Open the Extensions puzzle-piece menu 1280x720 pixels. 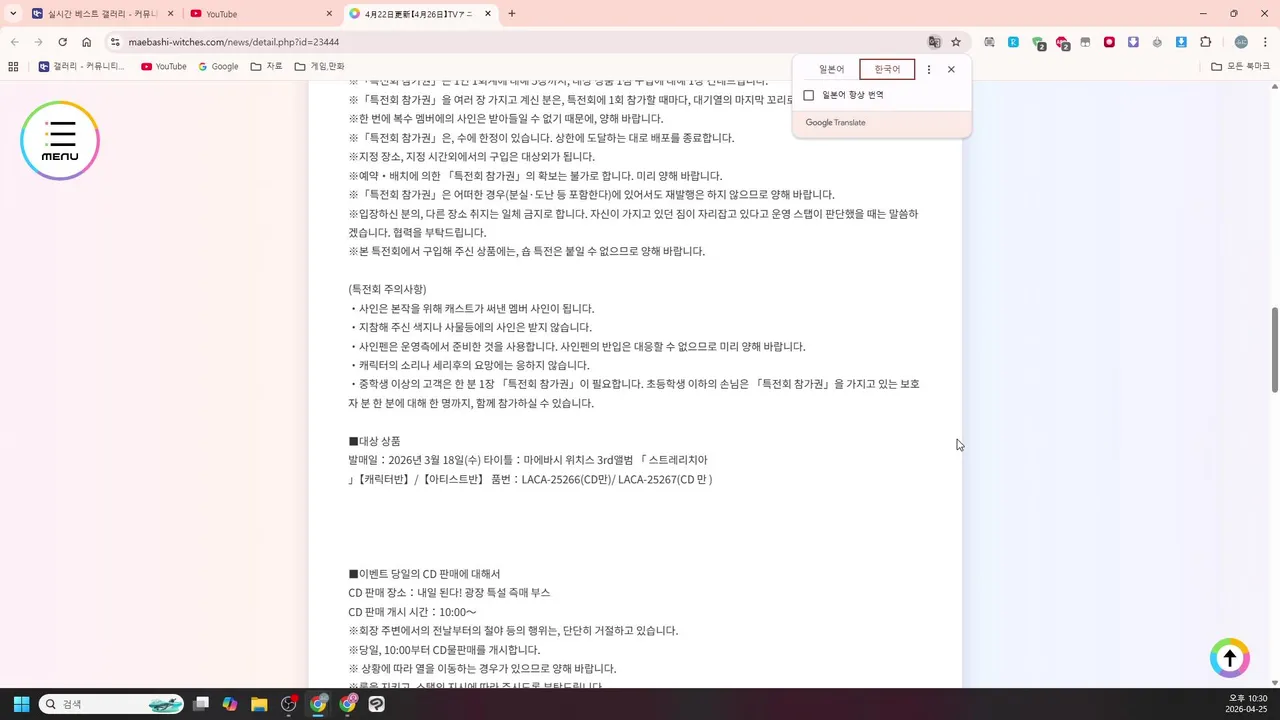point(1205,42)
